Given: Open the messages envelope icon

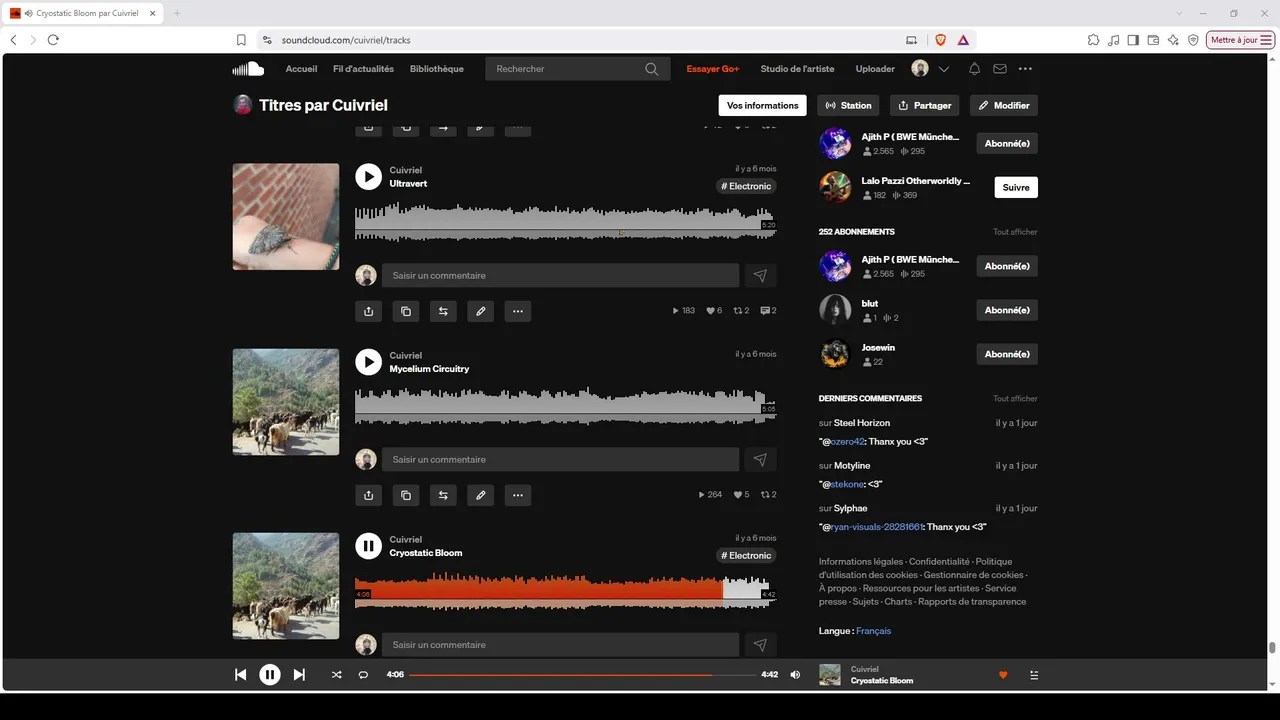Looking at the screenshot, I should (1000, 69).
